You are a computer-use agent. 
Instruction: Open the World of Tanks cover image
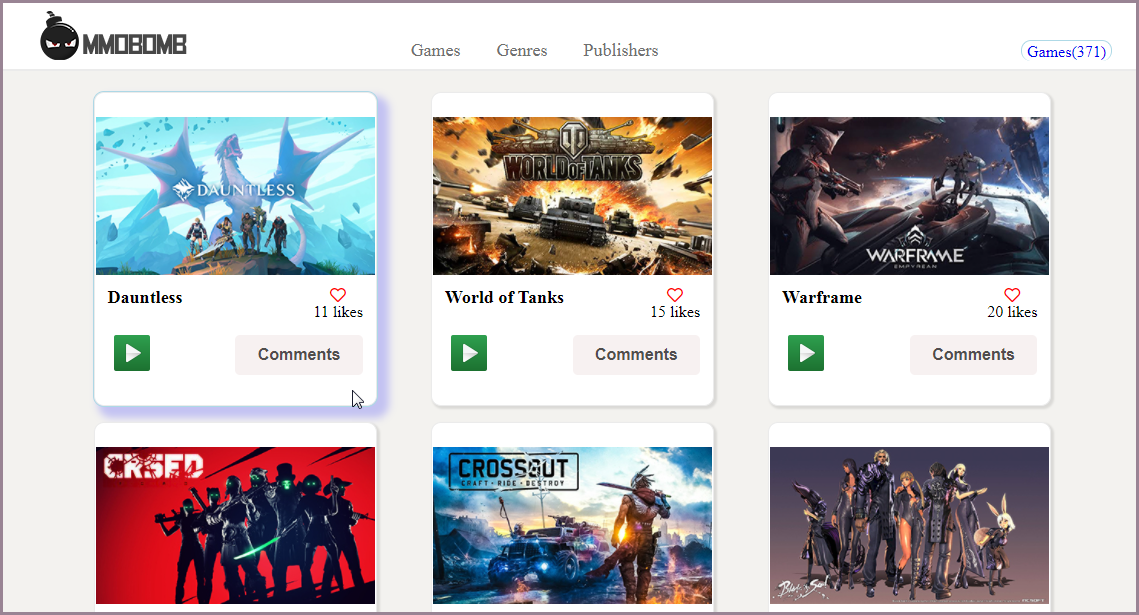[572, 196]
